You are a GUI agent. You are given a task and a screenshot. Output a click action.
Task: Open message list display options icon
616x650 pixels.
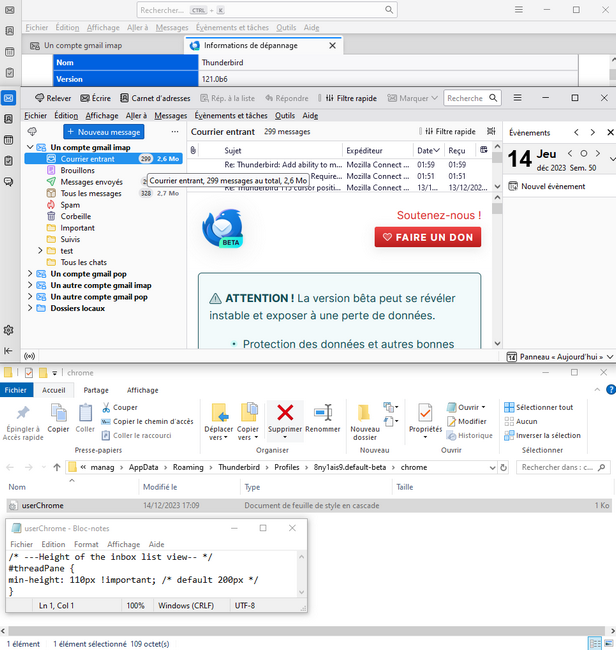coord(491,131)
